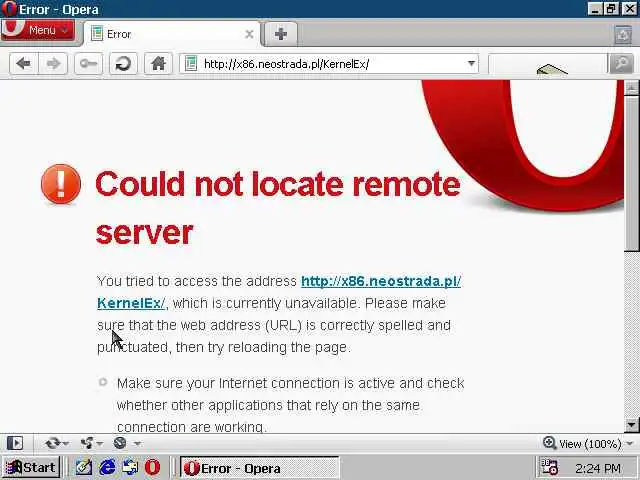
Task: Click into the search field
Action: (x=548, y=64)
